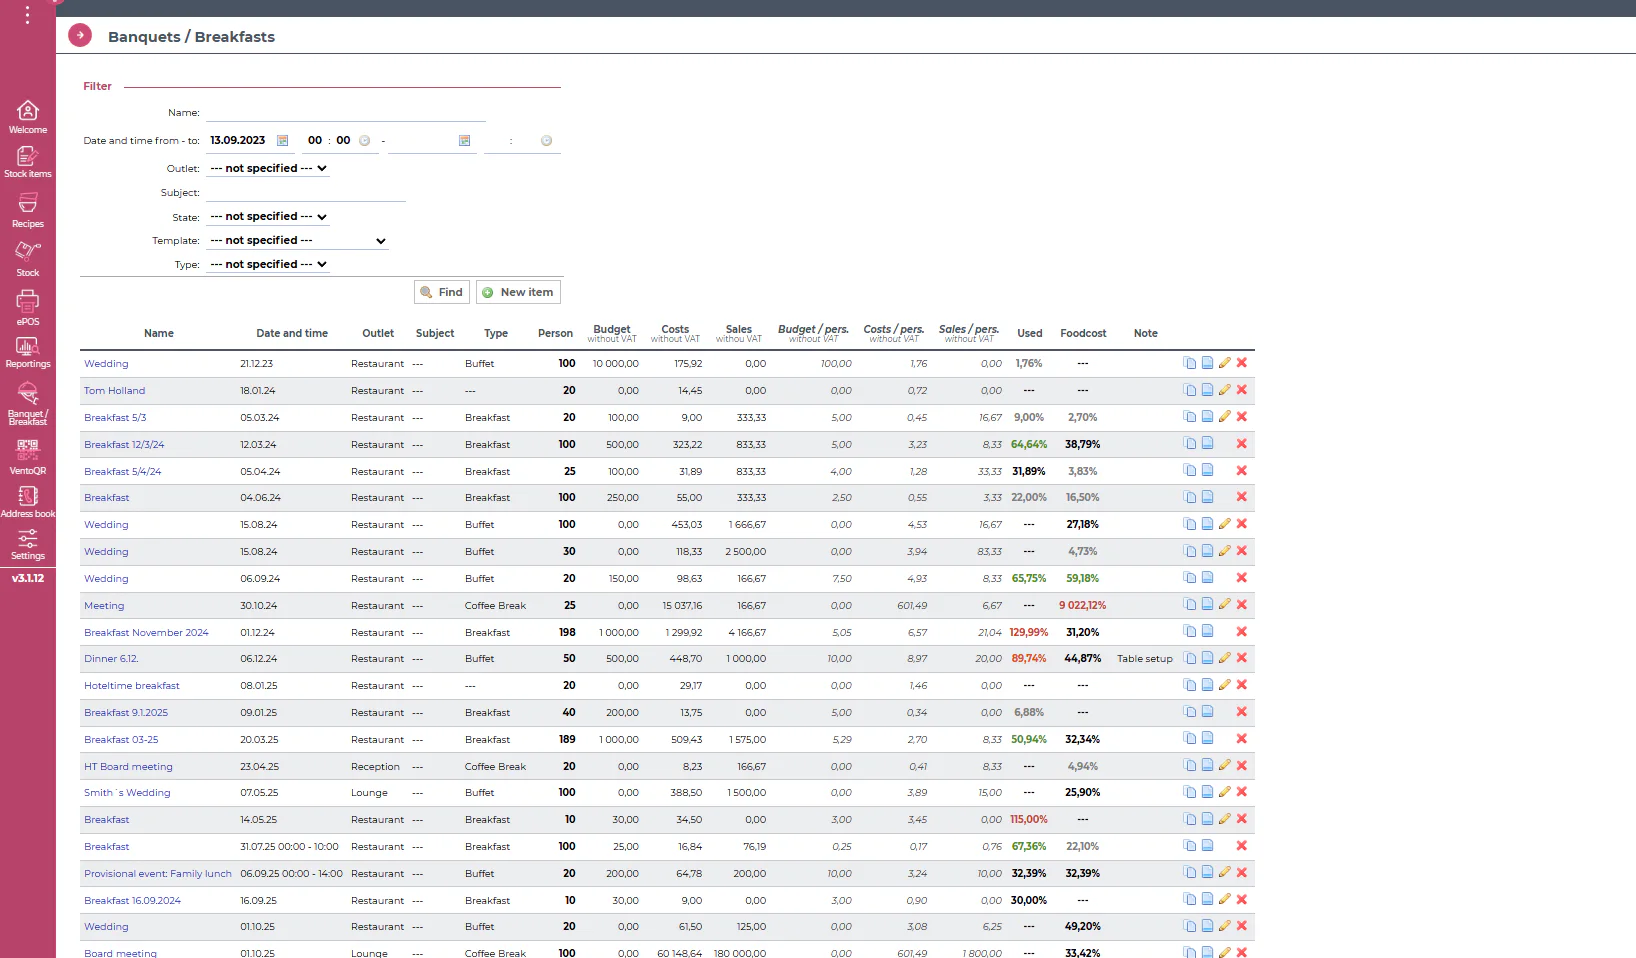
Task: Open the Stock module icon
Action: (28, 259)
